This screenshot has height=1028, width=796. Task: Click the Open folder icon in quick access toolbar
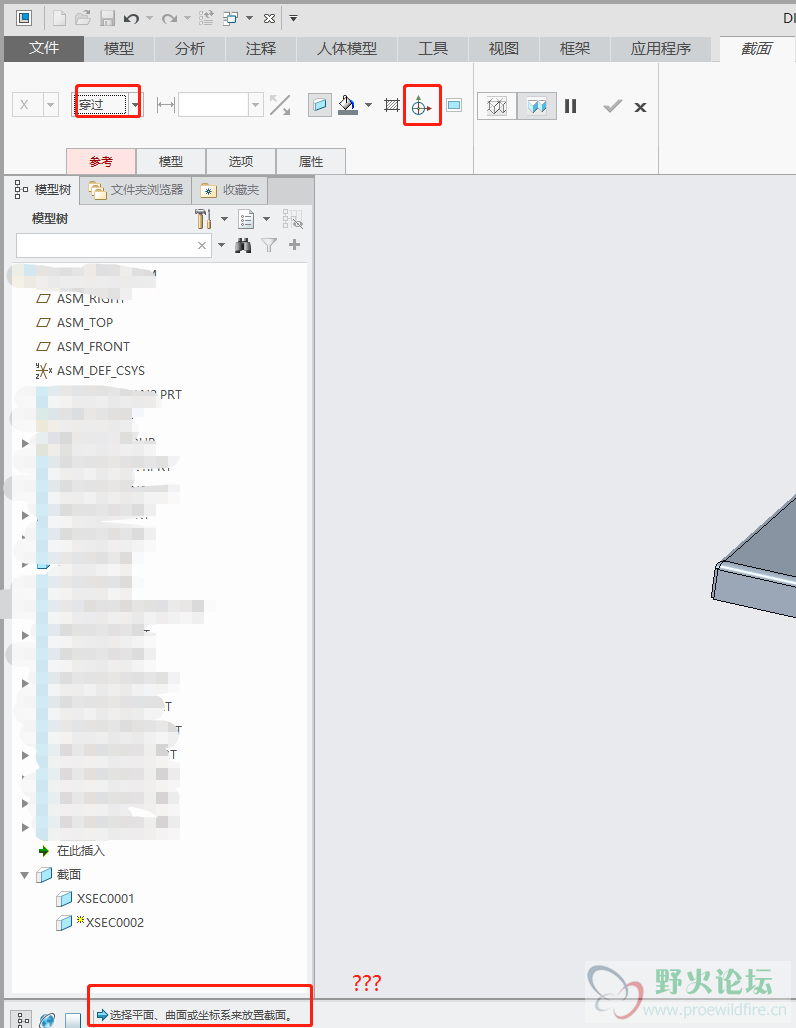click(x=83, y=18)
